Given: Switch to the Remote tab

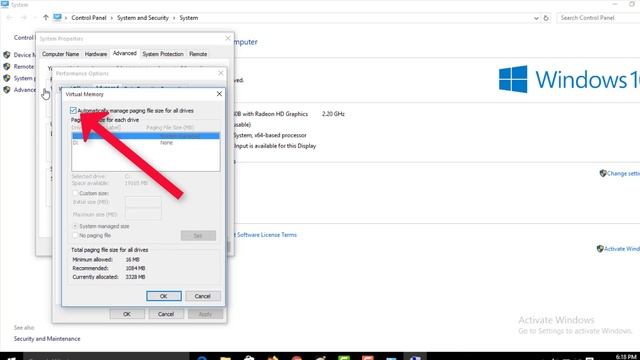Looking at the screenshot, I should coord(198,54).
